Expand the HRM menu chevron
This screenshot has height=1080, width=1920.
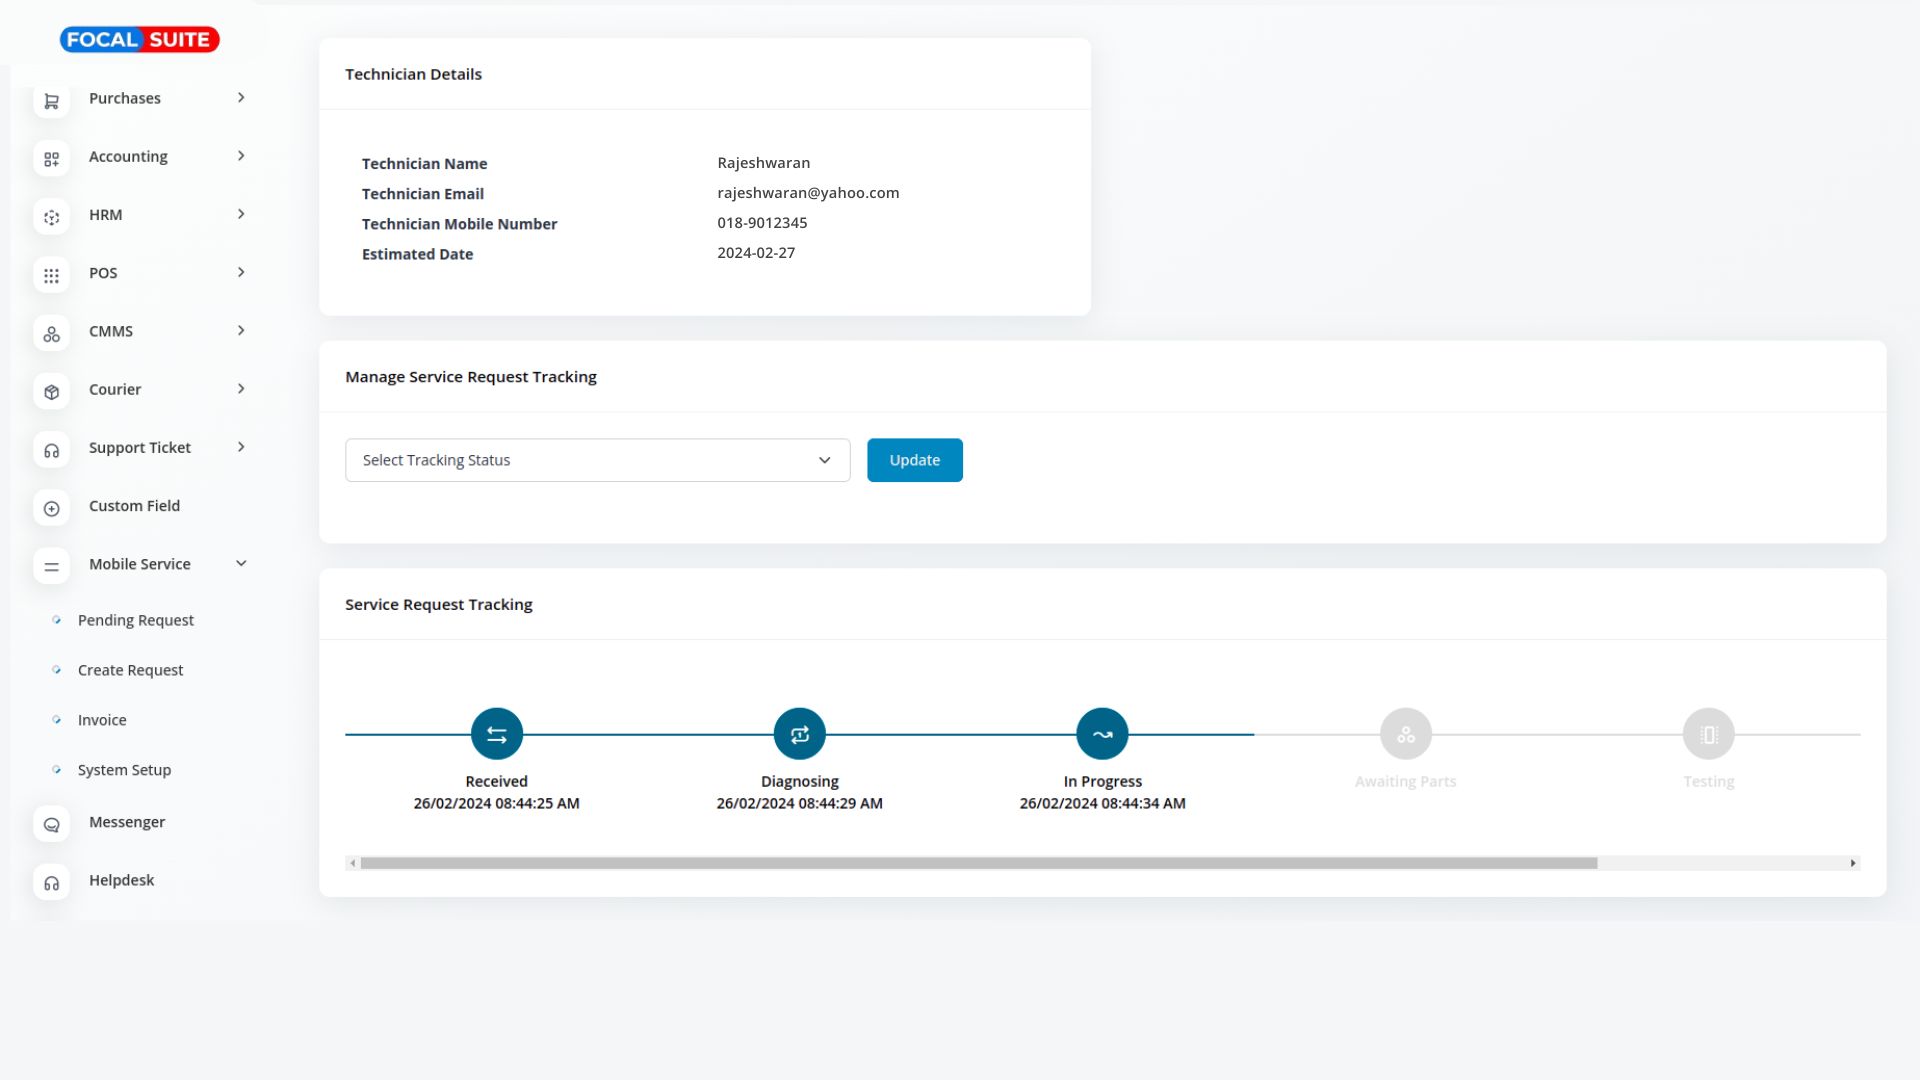pyautogui.click(x=241, y=214)
